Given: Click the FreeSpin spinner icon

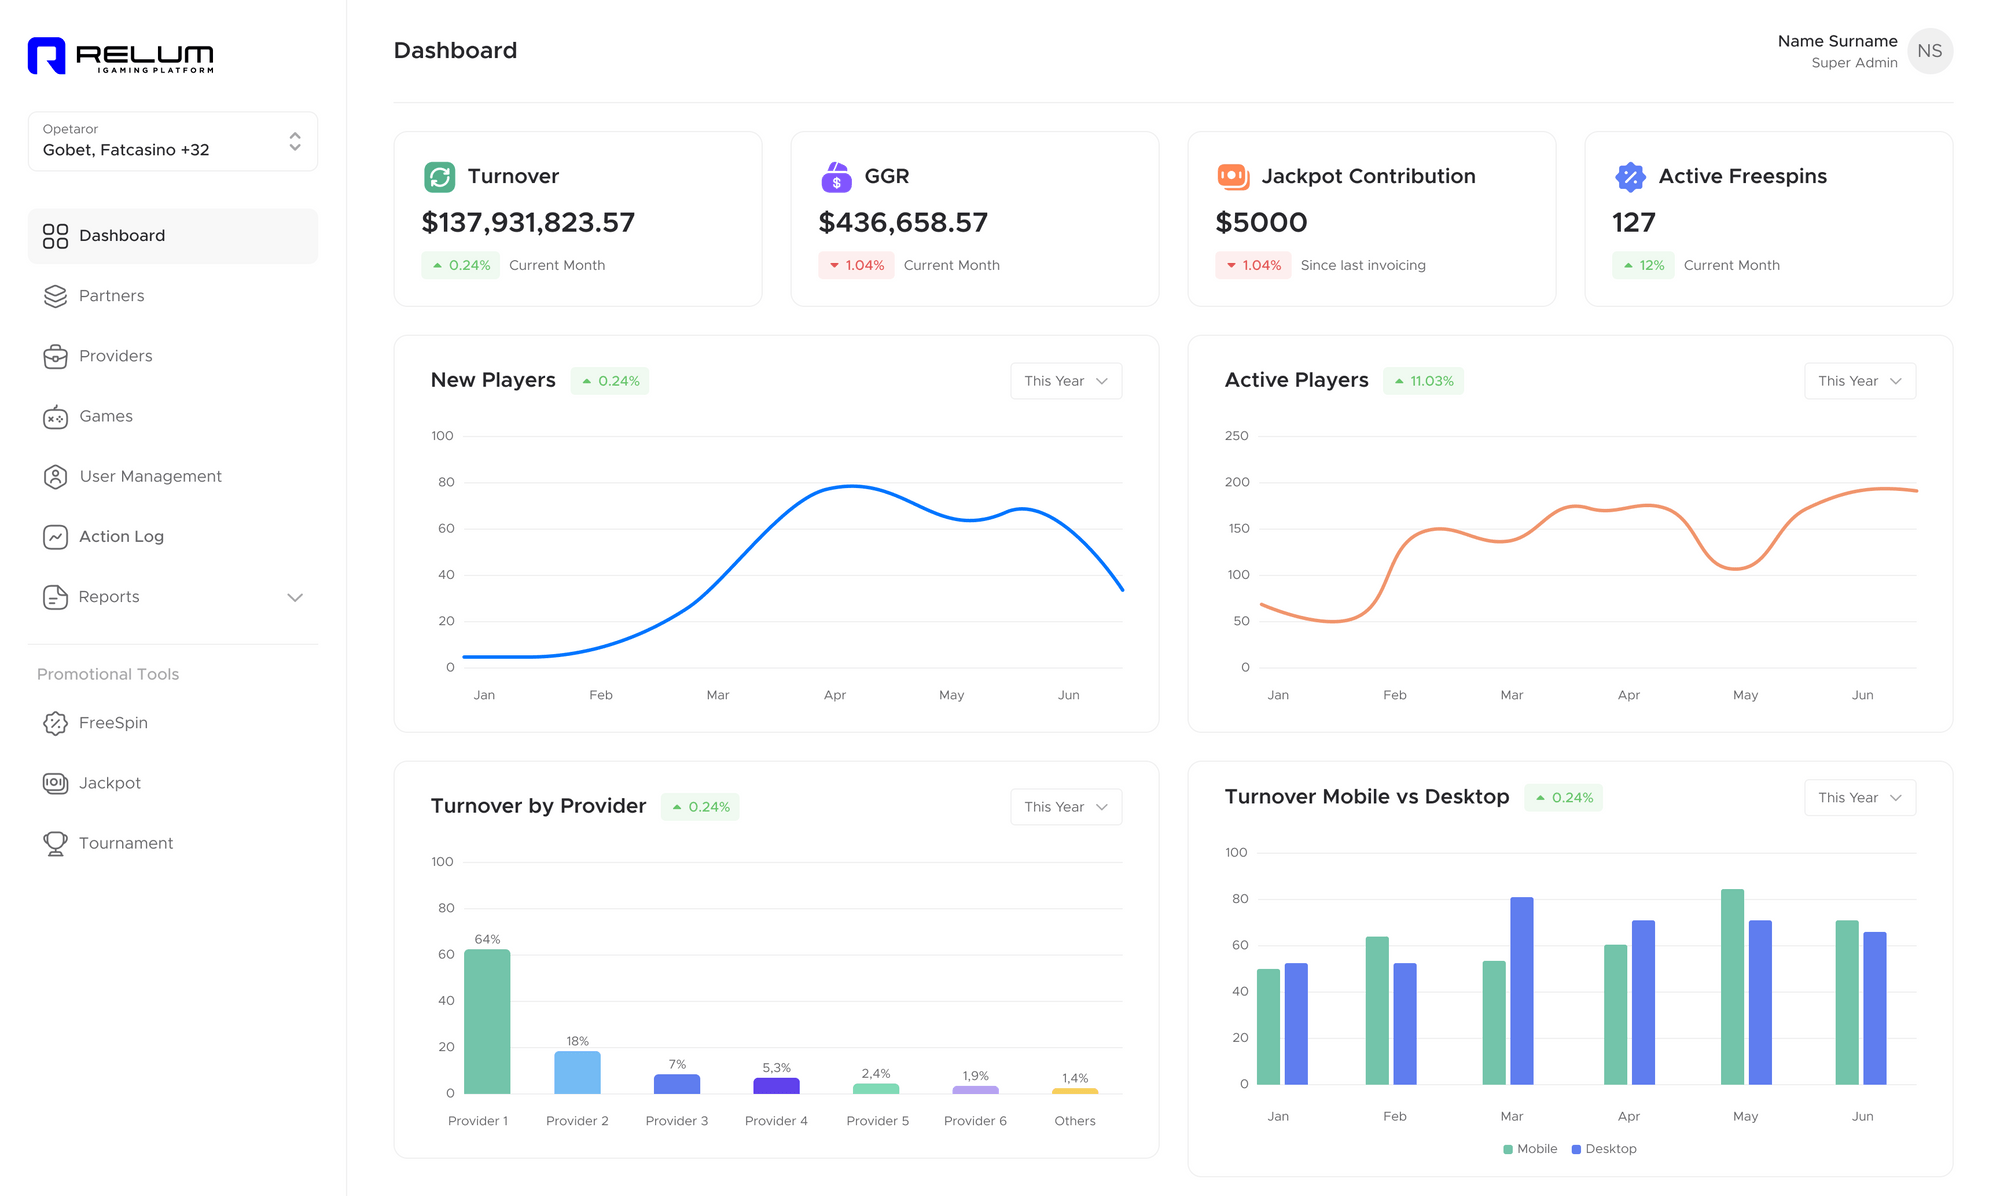Looking at the screenshot, I should [55, 722].
